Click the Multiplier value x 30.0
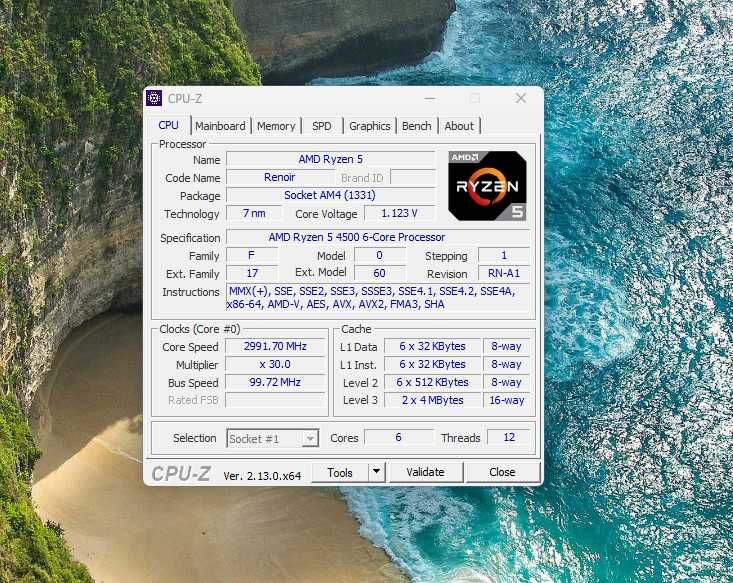733x583 pixels. pyautogui.click(x=275, y=364)
